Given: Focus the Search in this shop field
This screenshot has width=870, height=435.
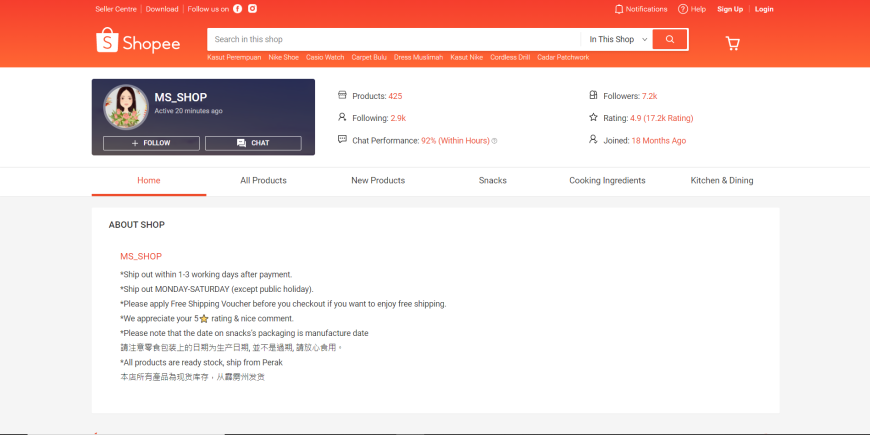Looking at the screenshot, I should (394, 39).
